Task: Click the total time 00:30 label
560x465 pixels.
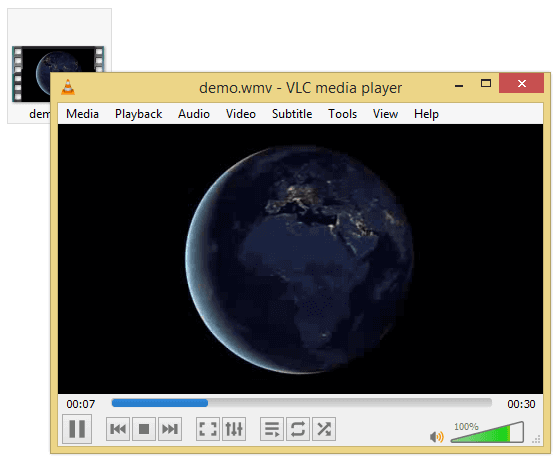Action: coord(521,404)
